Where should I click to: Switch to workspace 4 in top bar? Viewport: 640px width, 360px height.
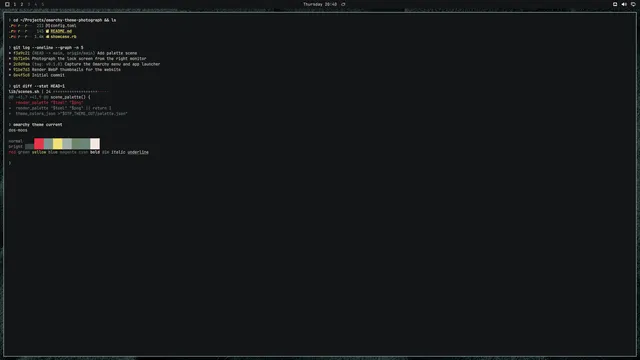tap(36, 4)
